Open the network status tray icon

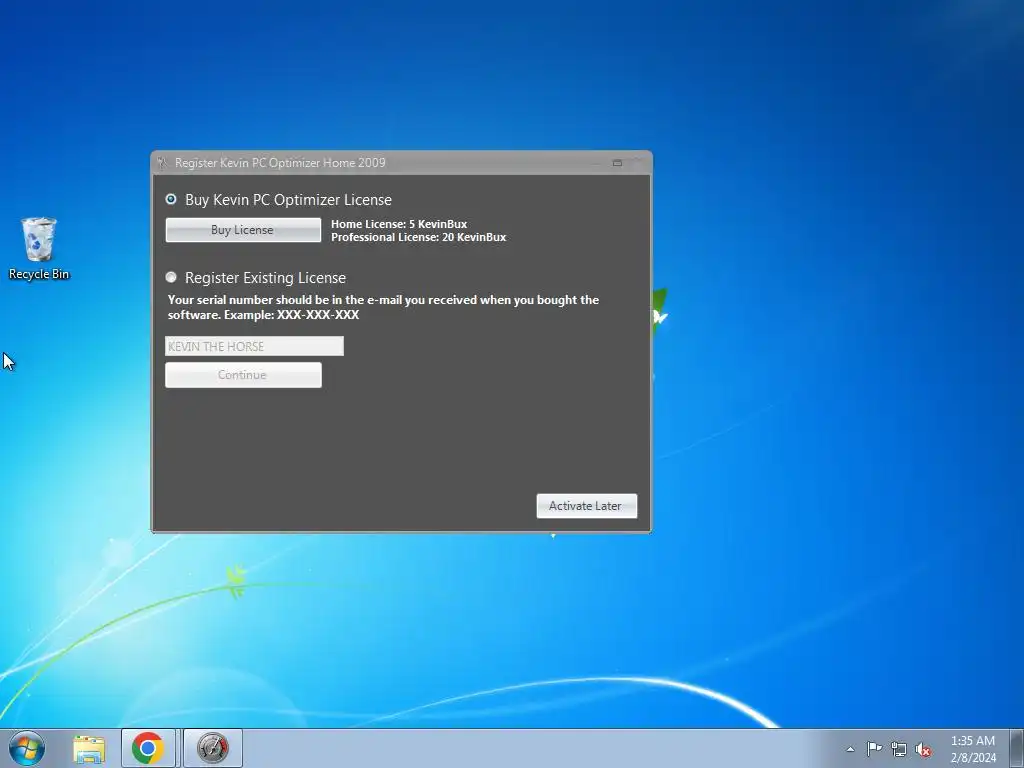pyautogui.click(x=899, y=749)
